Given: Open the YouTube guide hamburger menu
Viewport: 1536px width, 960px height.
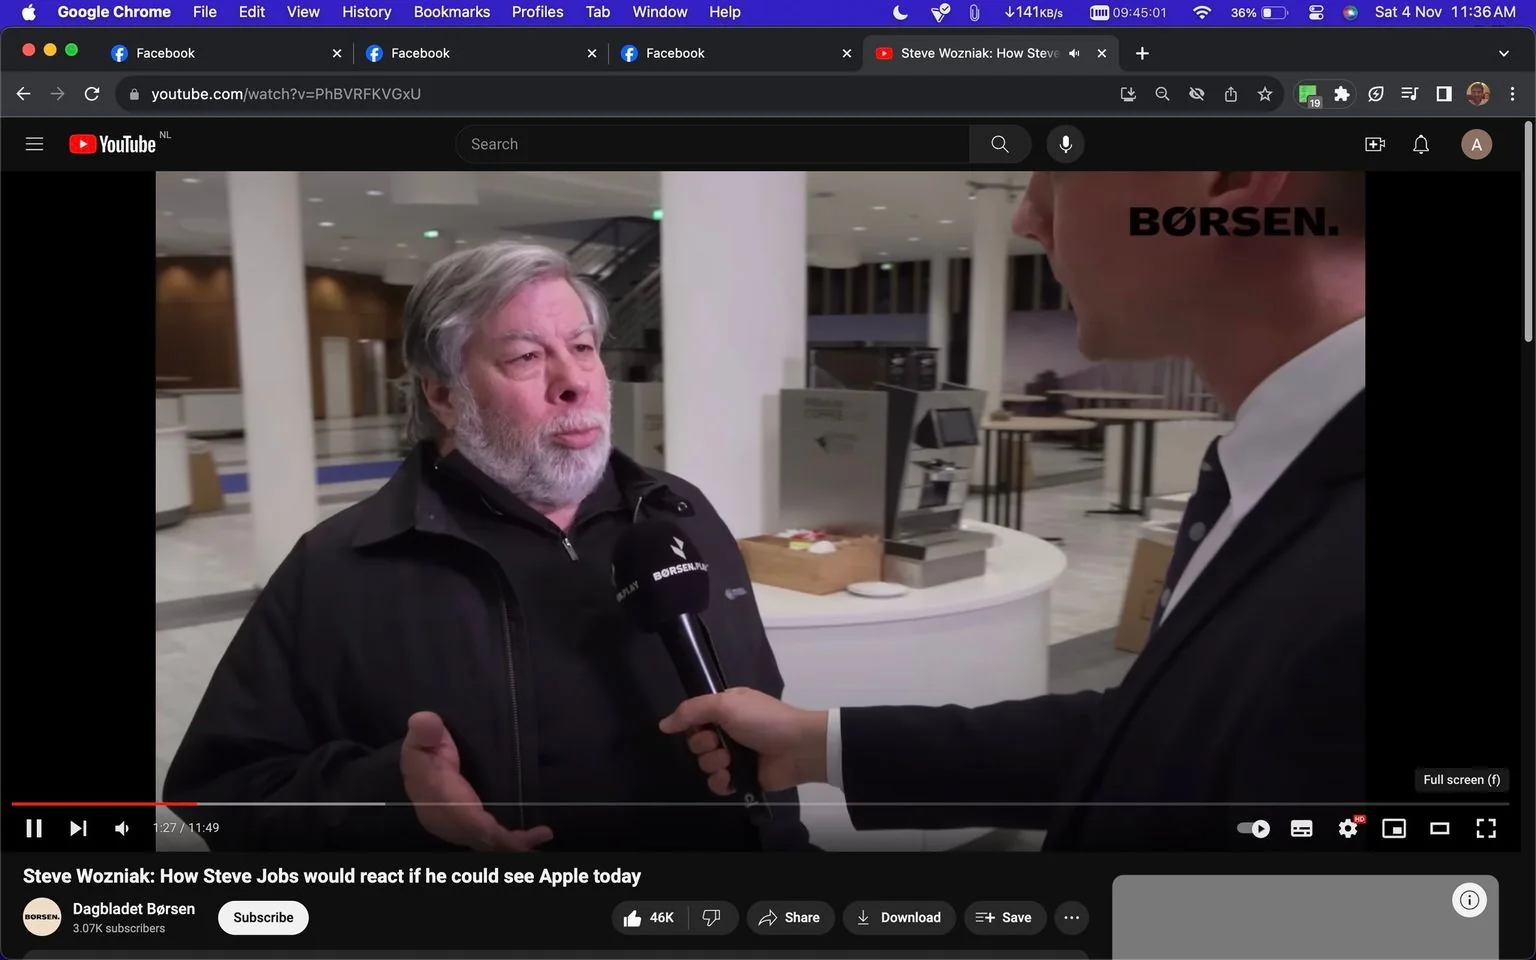Looking at the screenshot, I should [34, 144].
